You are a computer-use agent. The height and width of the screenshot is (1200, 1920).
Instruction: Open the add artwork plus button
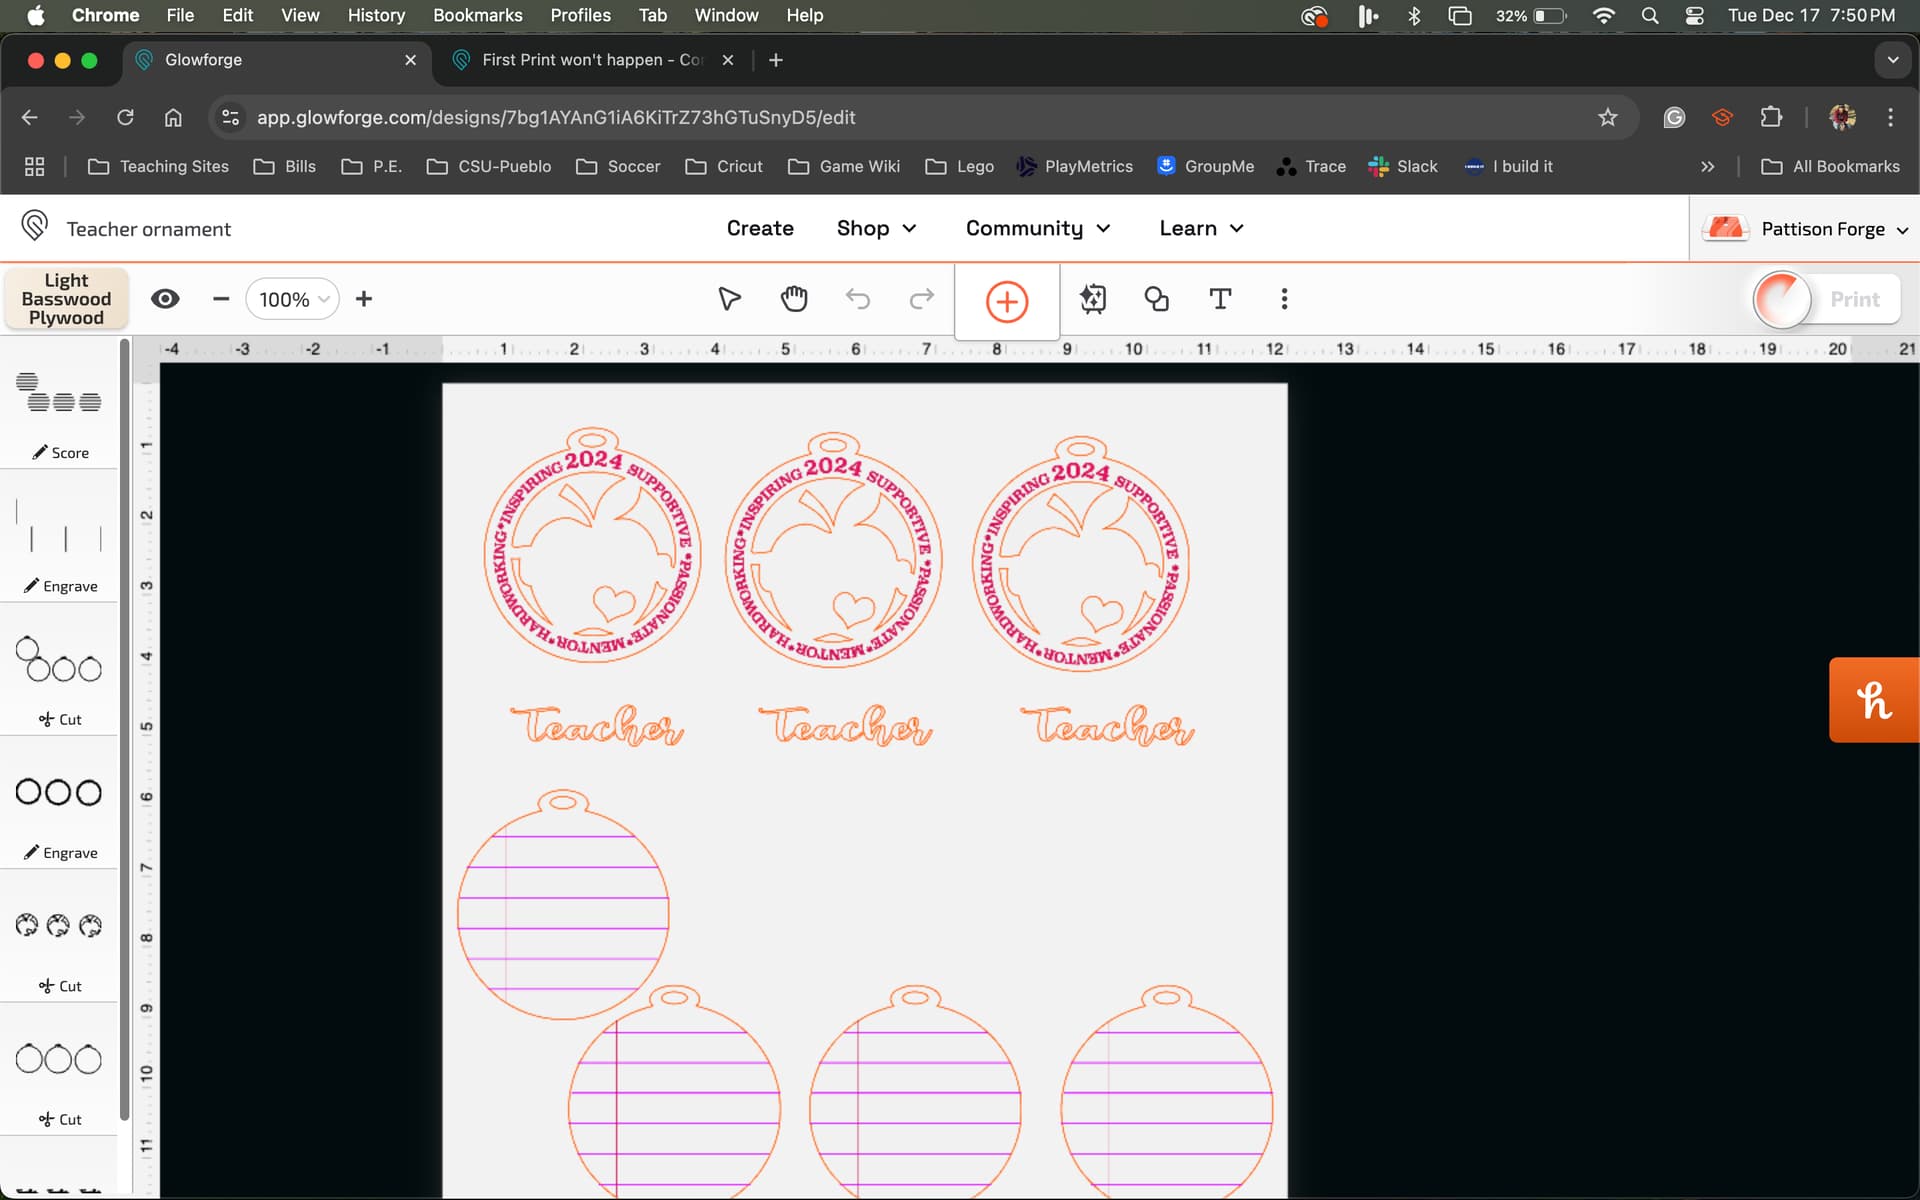point(1007,301)
